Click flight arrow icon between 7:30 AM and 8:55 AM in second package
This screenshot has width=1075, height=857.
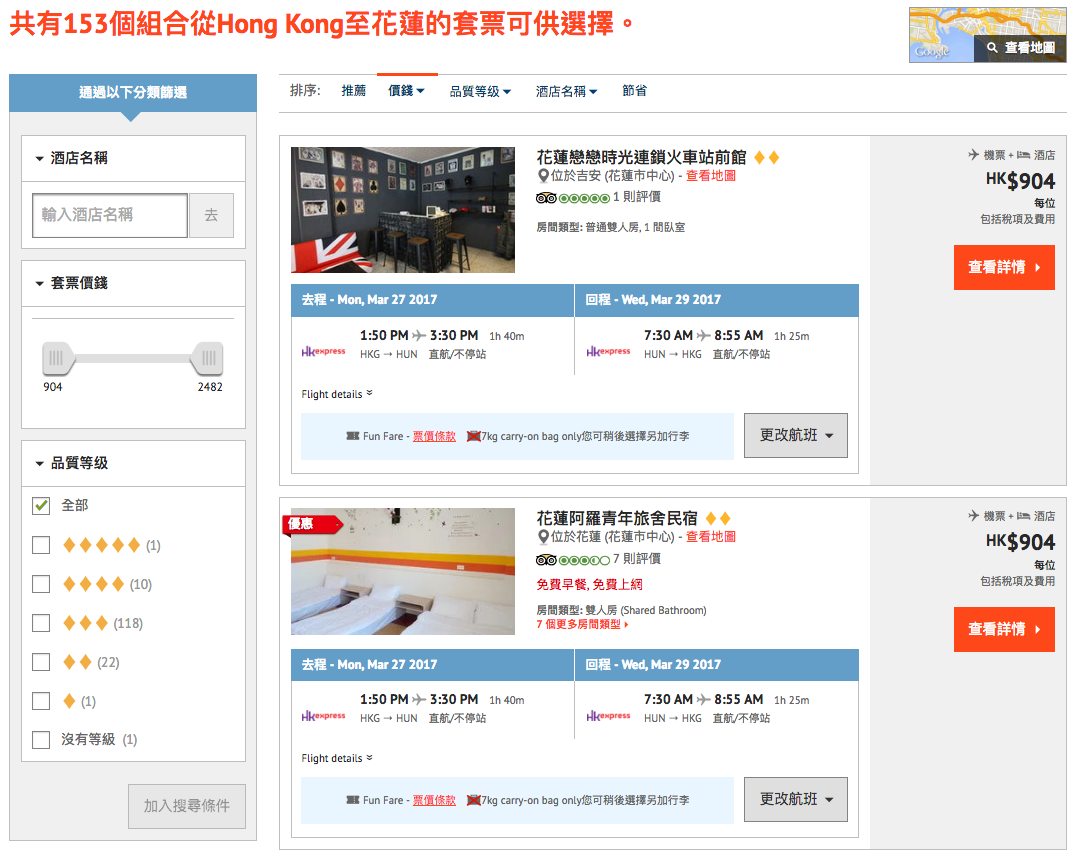point(703,699)
